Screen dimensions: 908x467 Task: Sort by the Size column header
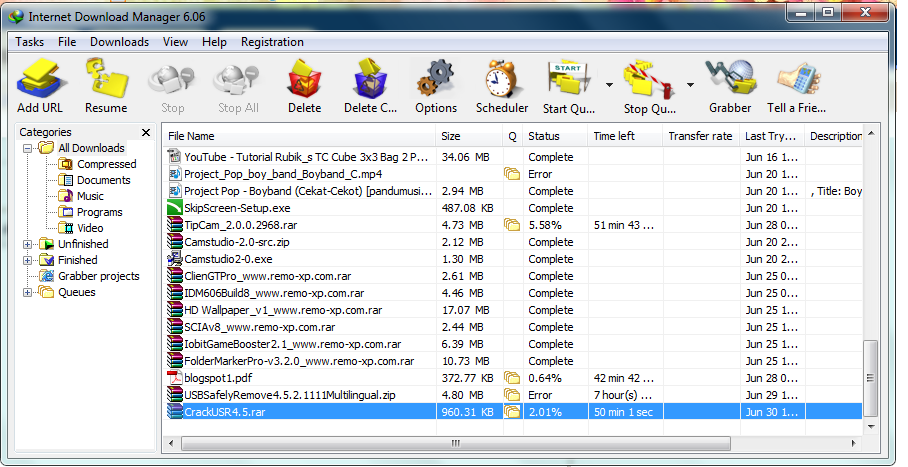coord(469,136)
